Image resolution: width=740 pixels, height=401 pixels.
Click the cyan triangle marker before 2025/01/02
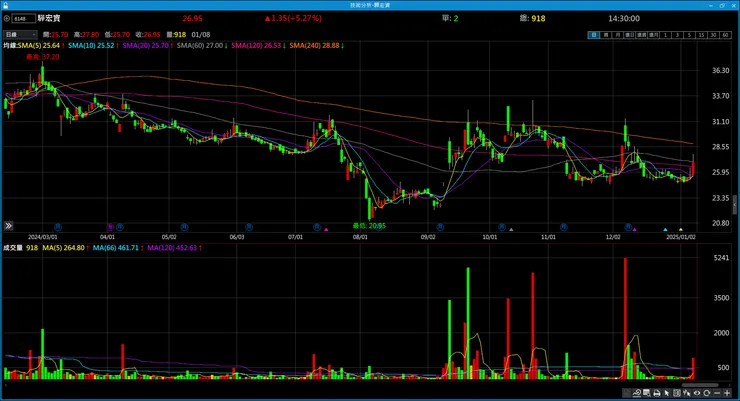(665, 230)
